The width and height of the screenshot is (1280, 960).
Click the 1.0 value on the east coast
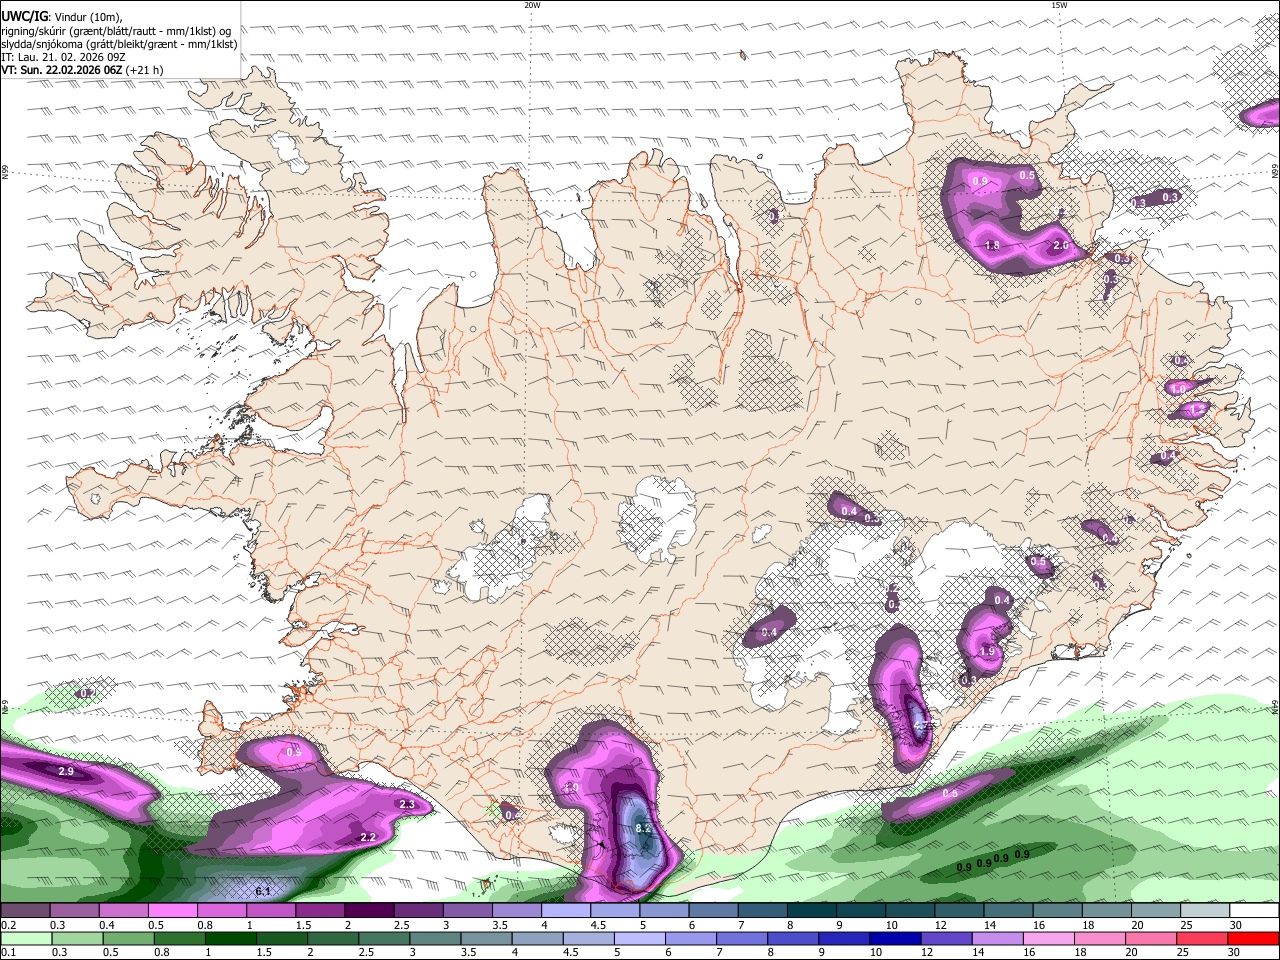pyautogui.click(x=1178, y=389)
